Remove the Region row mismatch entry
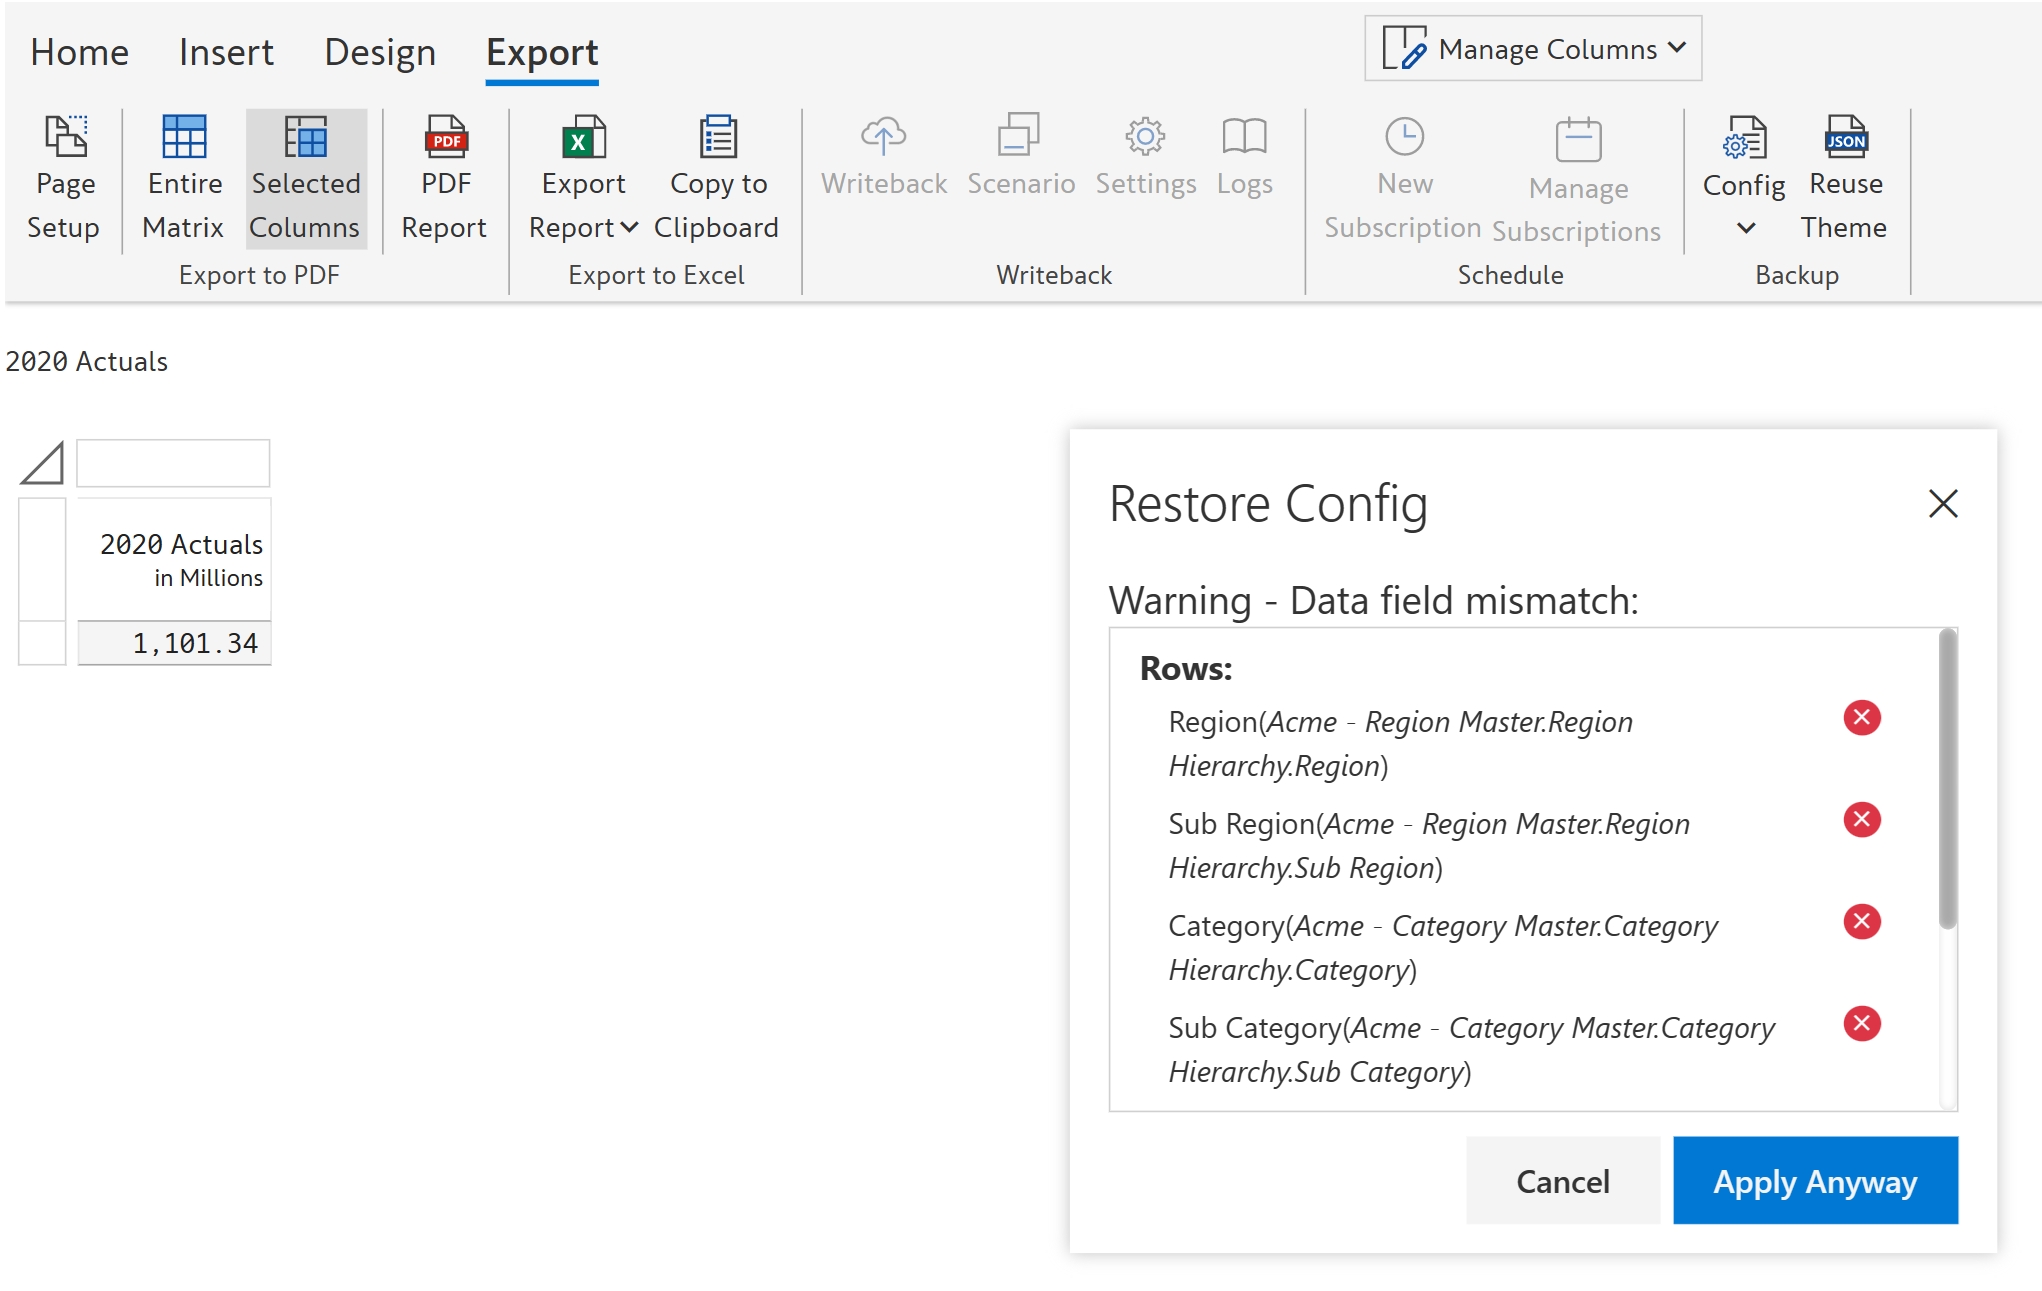 (1862, 718)
